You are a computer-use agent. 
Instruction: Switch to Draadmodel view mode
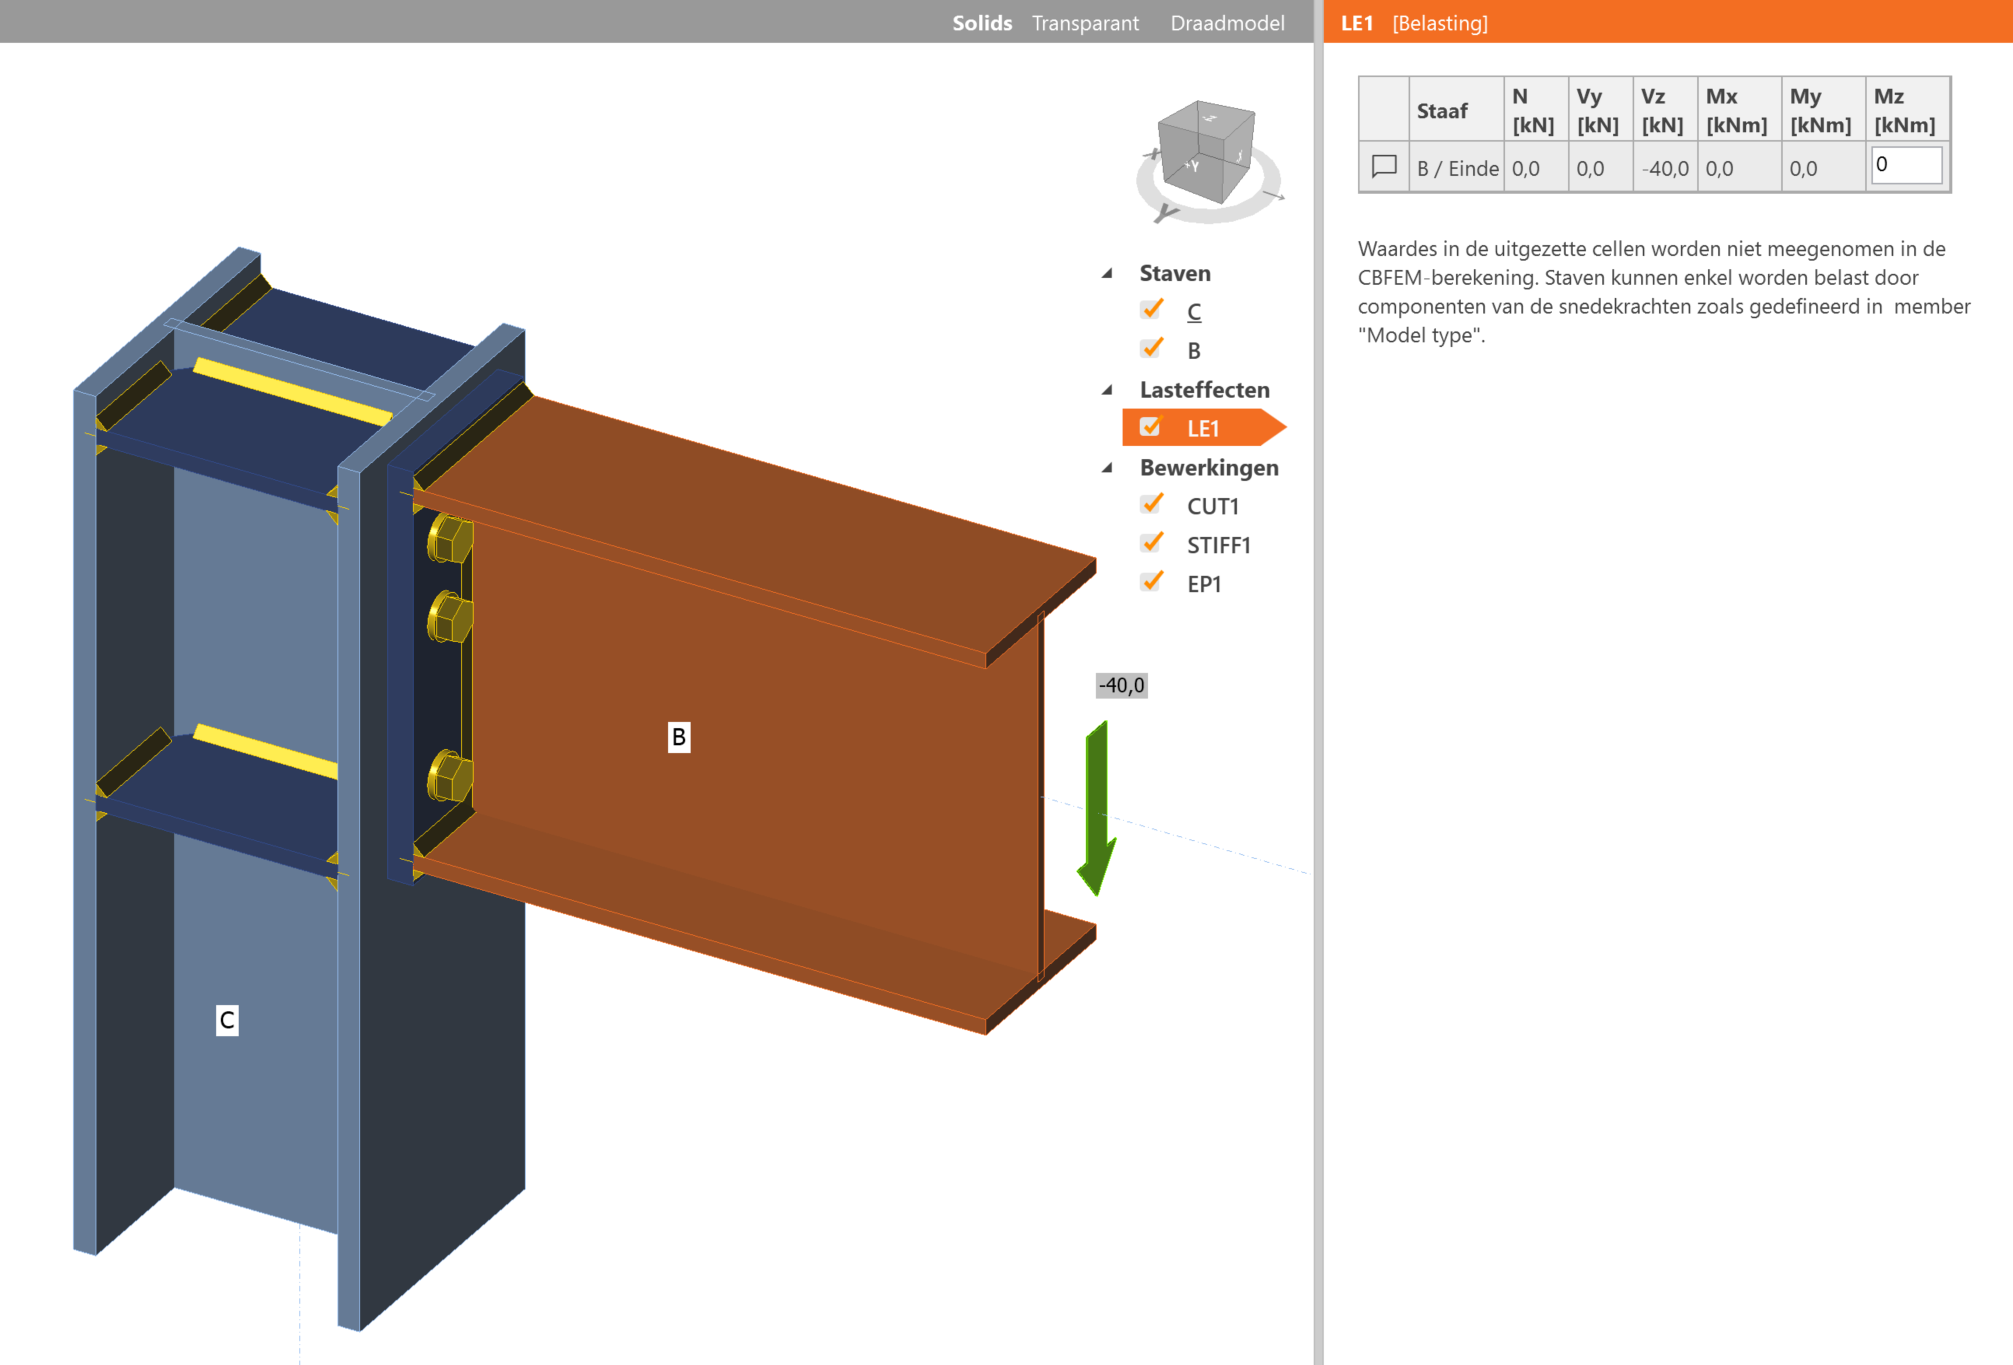1227,22
